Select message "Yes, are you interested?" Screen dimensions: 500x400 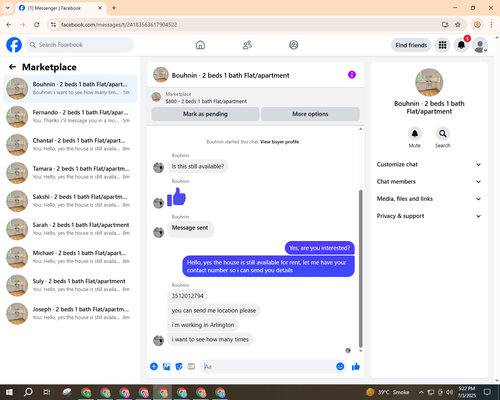click(x=319, y=248)
